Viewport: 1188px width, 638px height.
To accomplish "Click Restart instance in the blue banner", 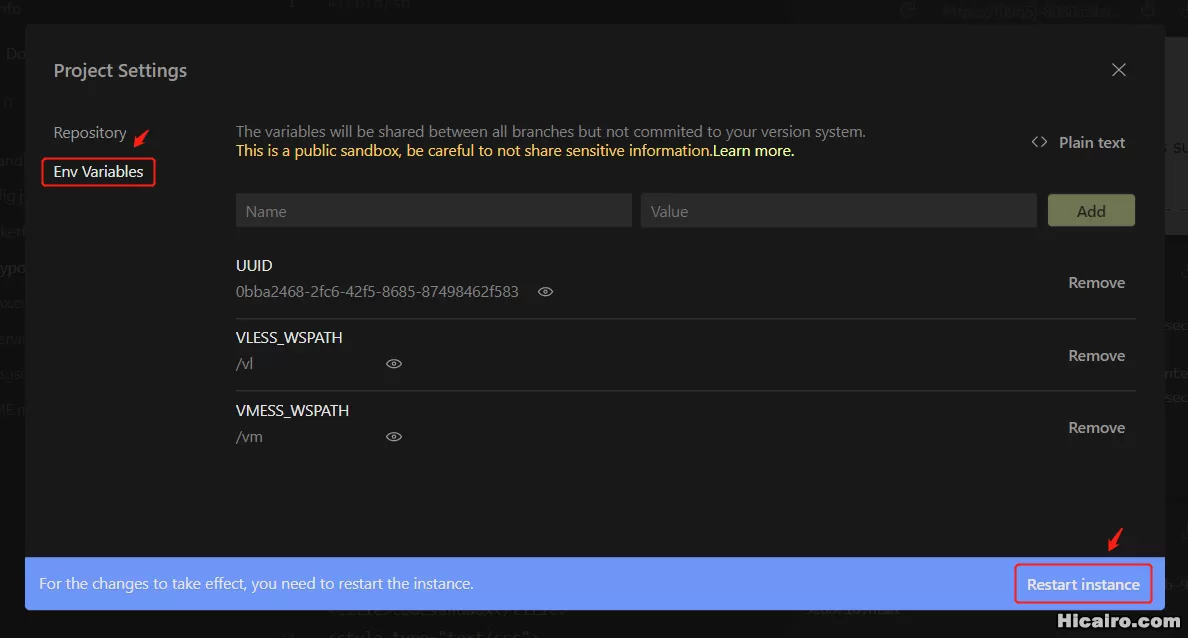I will pos(1083,584).
